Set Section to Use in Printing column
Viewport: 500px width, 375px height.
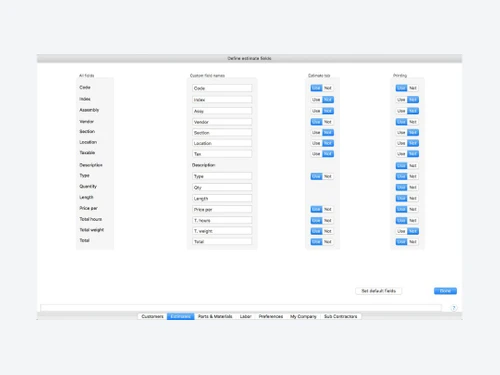point(401,133)
